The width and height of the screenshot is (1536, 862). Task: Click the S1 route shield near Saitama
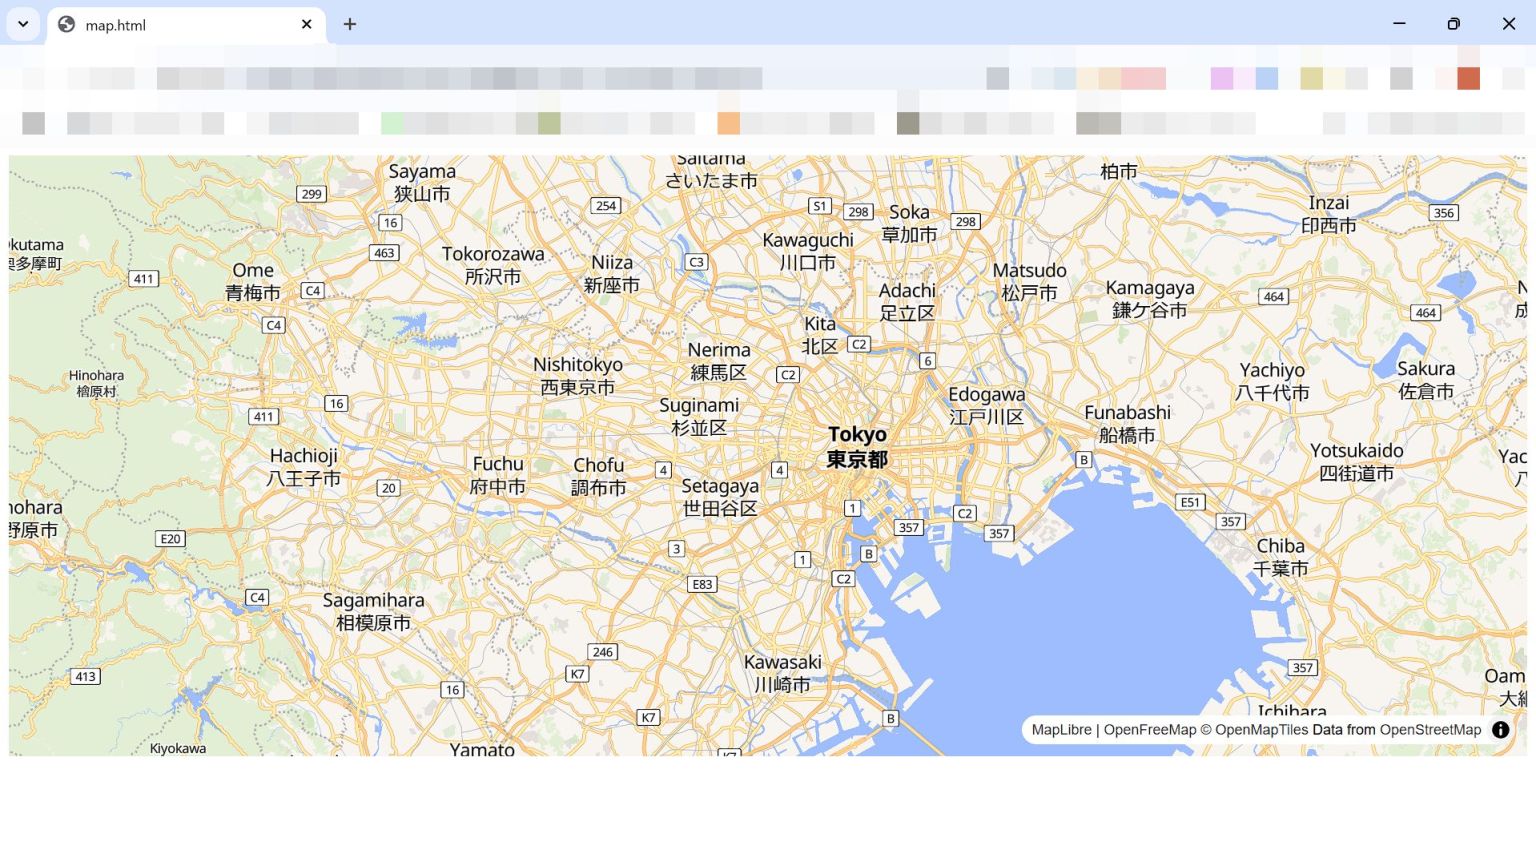pos(819,205)
